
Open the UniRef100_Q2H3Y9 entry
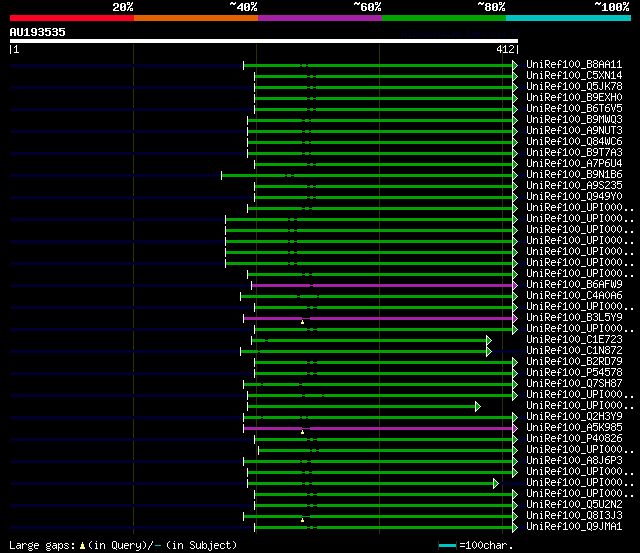click(x=574, y=417)
